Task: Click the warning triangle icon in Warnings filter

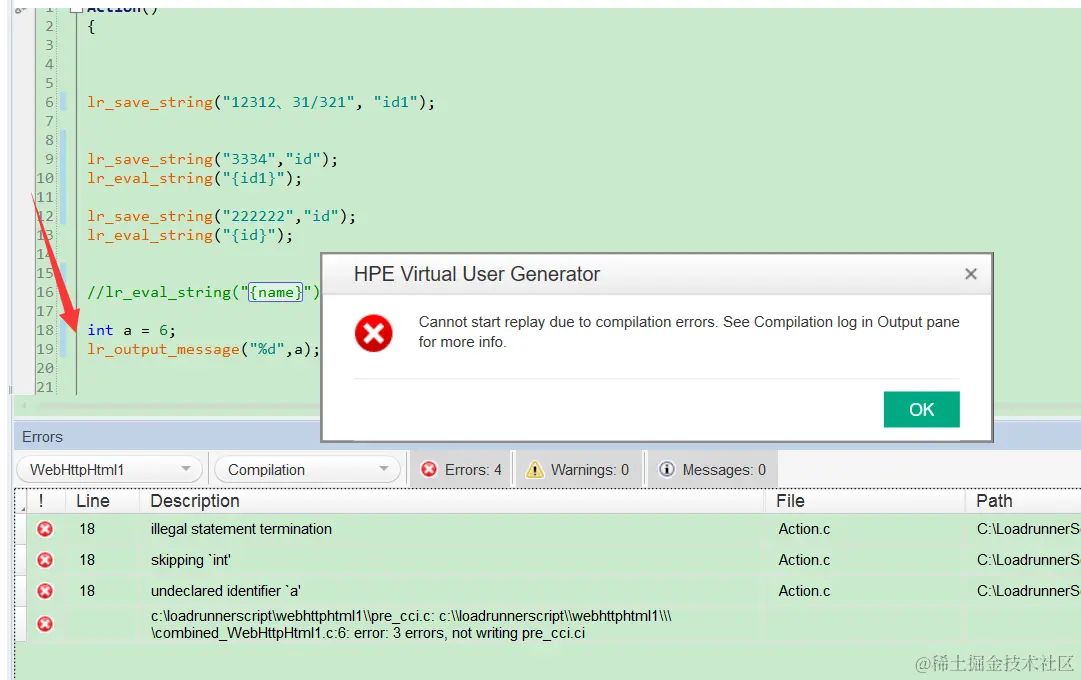Action: click(x=534, y=470)
